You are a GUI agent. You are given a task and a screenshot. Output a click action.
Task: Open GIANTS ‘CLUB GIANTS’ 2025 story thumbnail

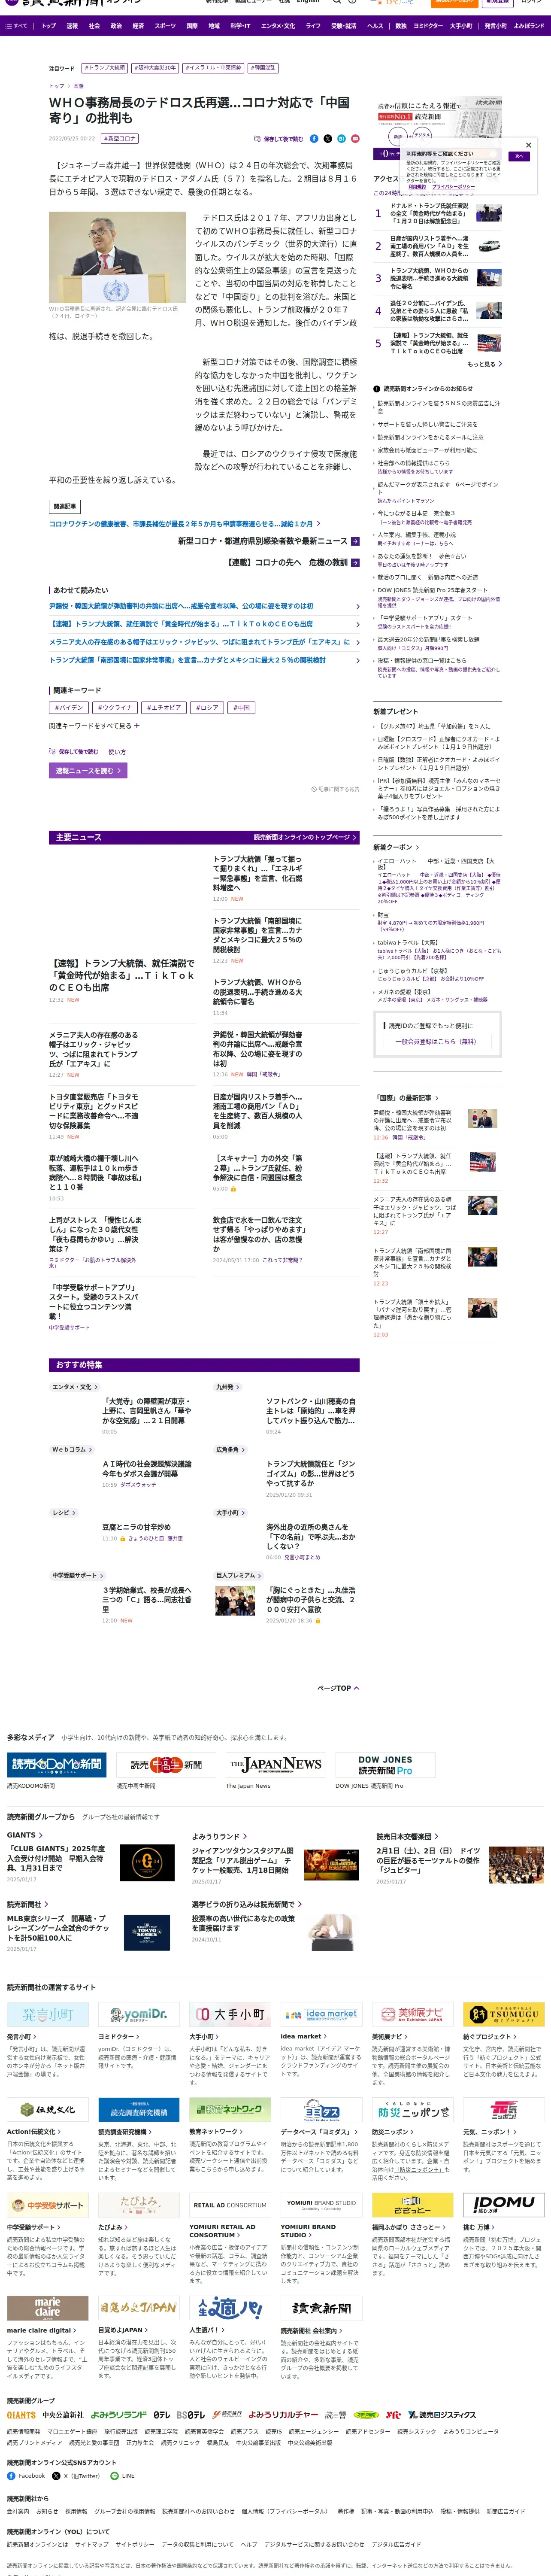tap(147, 1862)
